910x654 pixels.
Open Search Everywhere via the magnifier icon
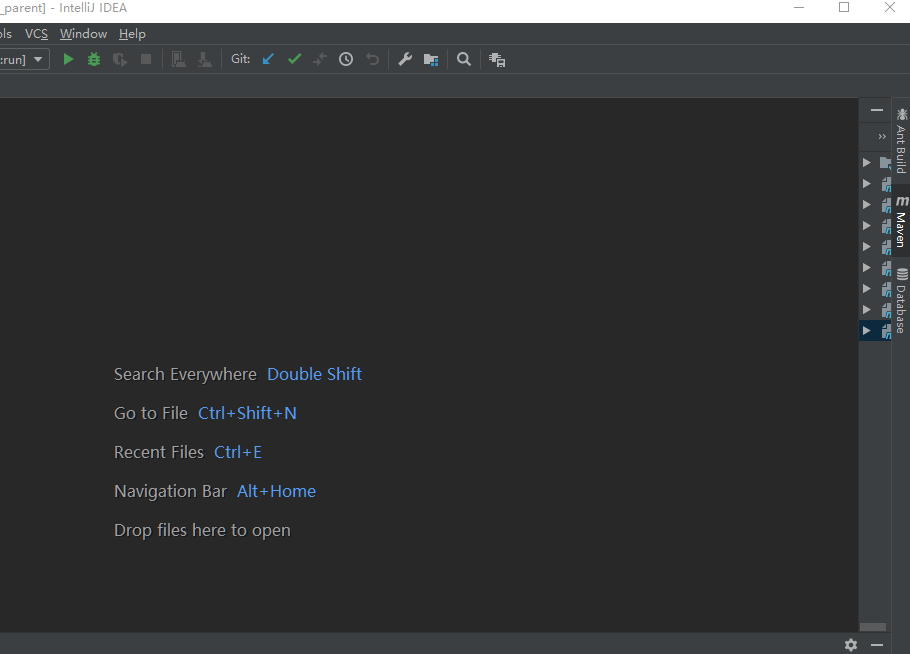click(x=463, y=59)
